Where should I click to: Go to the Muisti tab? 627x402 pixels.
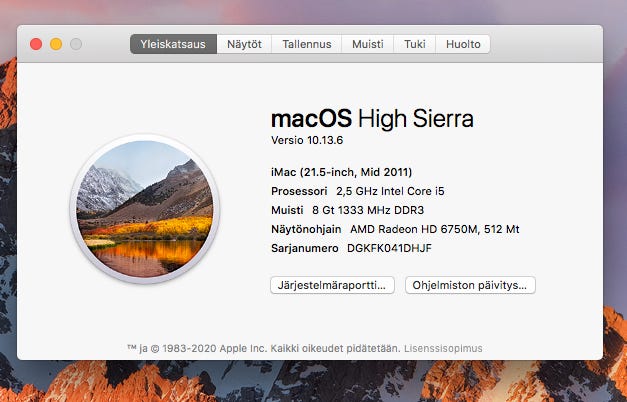367,44
